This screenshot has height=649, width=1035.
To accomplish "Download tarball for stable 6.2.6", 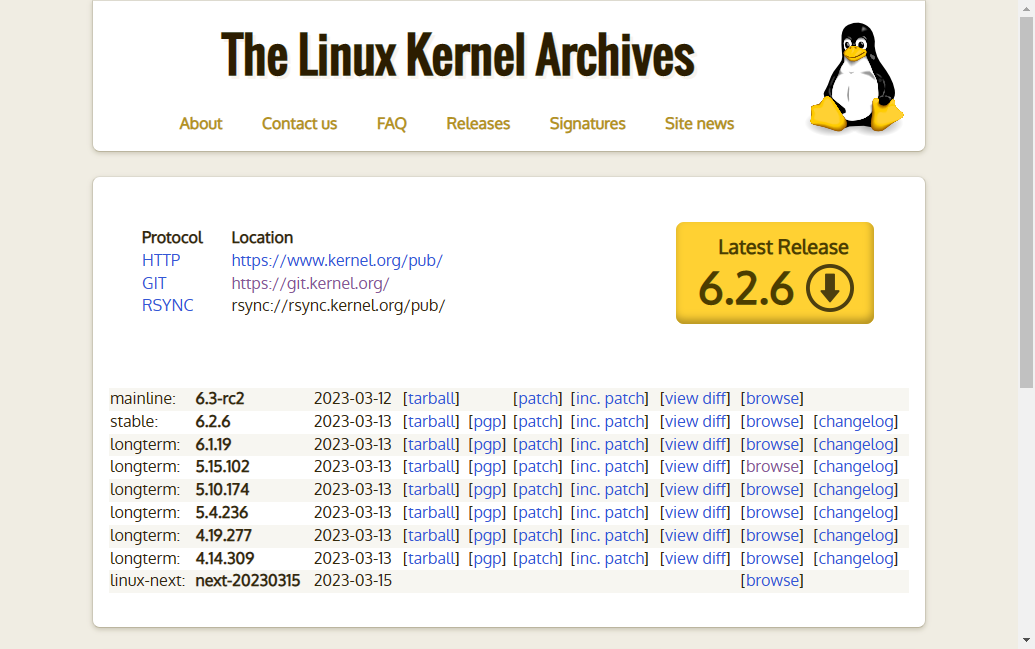I will (x=431, y=422).
